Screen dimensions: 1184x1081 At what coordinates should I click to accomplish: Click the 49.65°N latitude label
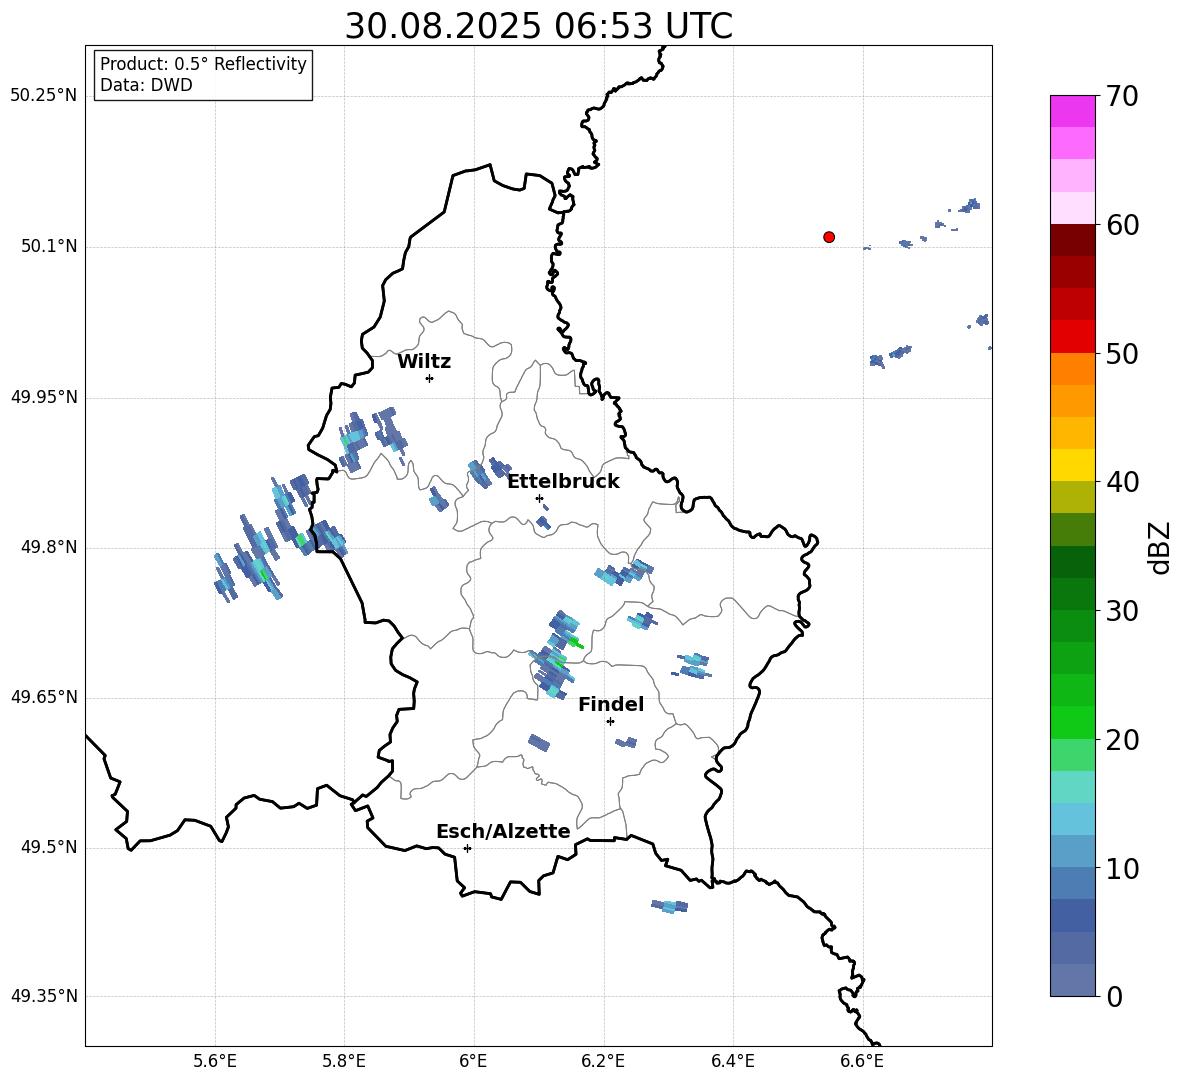43,697
